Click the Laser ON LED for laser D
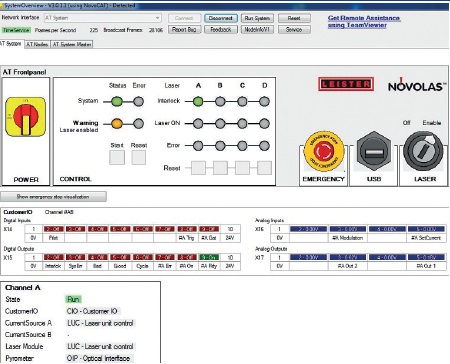450x364 pixels. [x=264, y=124]
